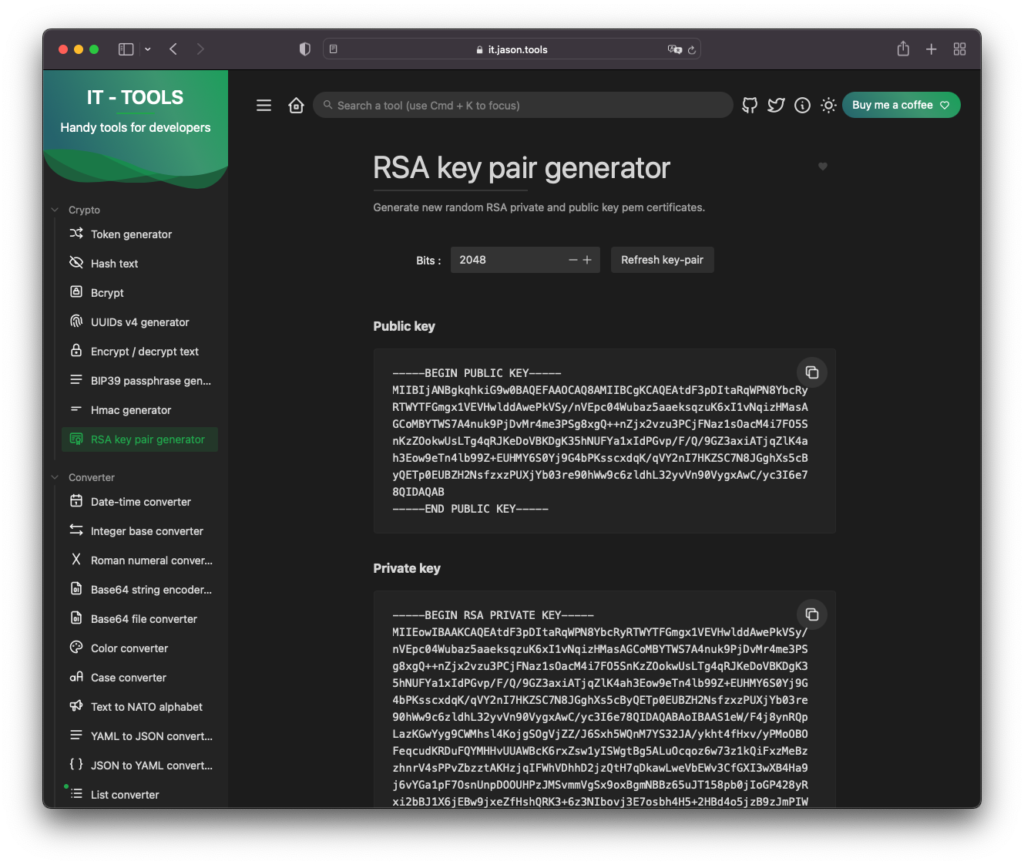Screen dimensions: 1024x865
Task: Collapse the Crypto category
Action: (55, 210)
